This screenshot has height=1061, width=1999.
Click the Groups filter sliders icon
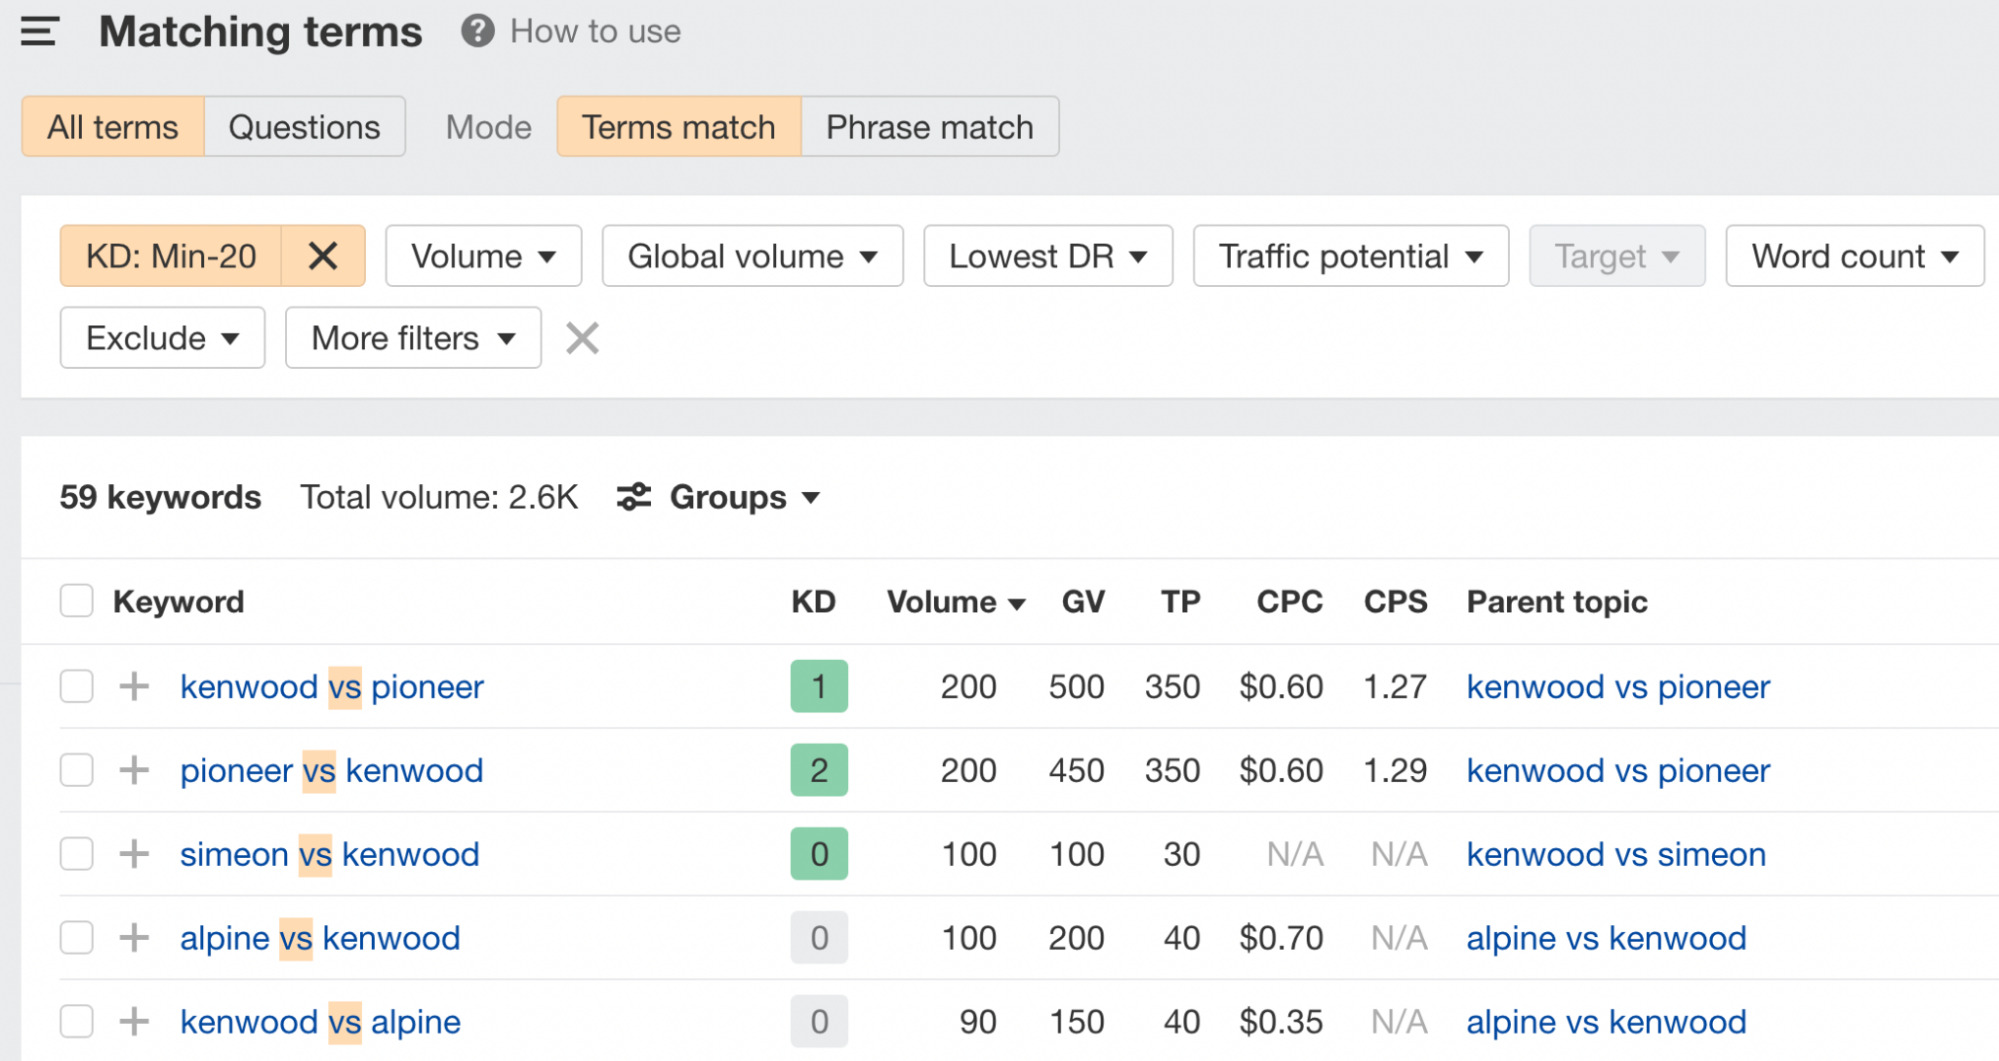pos(632,496)
